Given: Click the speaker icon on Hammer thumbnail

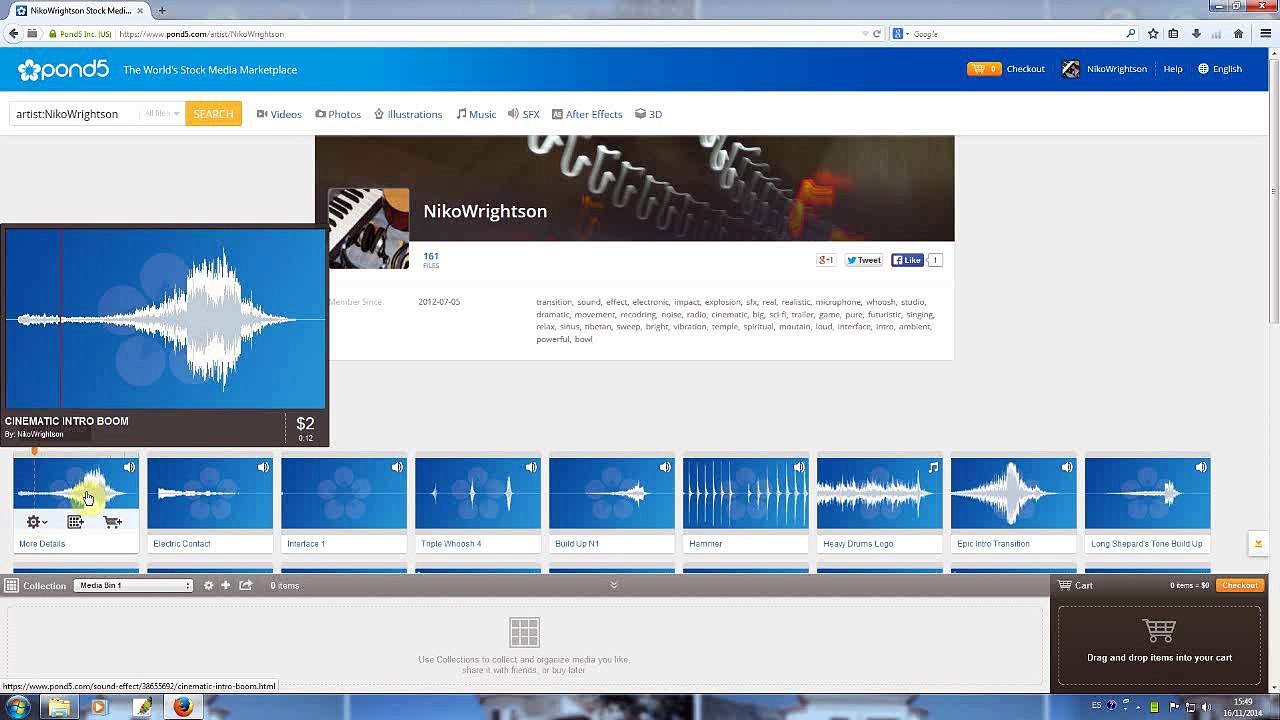Looking at the screenshot, I should coord(799,467).
